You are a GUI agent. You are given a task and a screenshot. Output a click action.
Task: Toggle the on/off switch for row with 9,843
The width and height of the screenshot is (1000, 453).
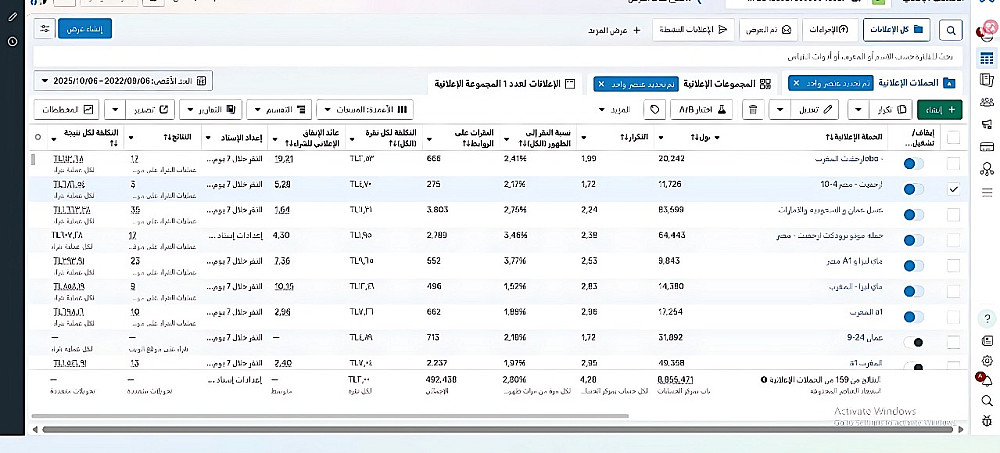pyautogui.click(x=914, y=266)
